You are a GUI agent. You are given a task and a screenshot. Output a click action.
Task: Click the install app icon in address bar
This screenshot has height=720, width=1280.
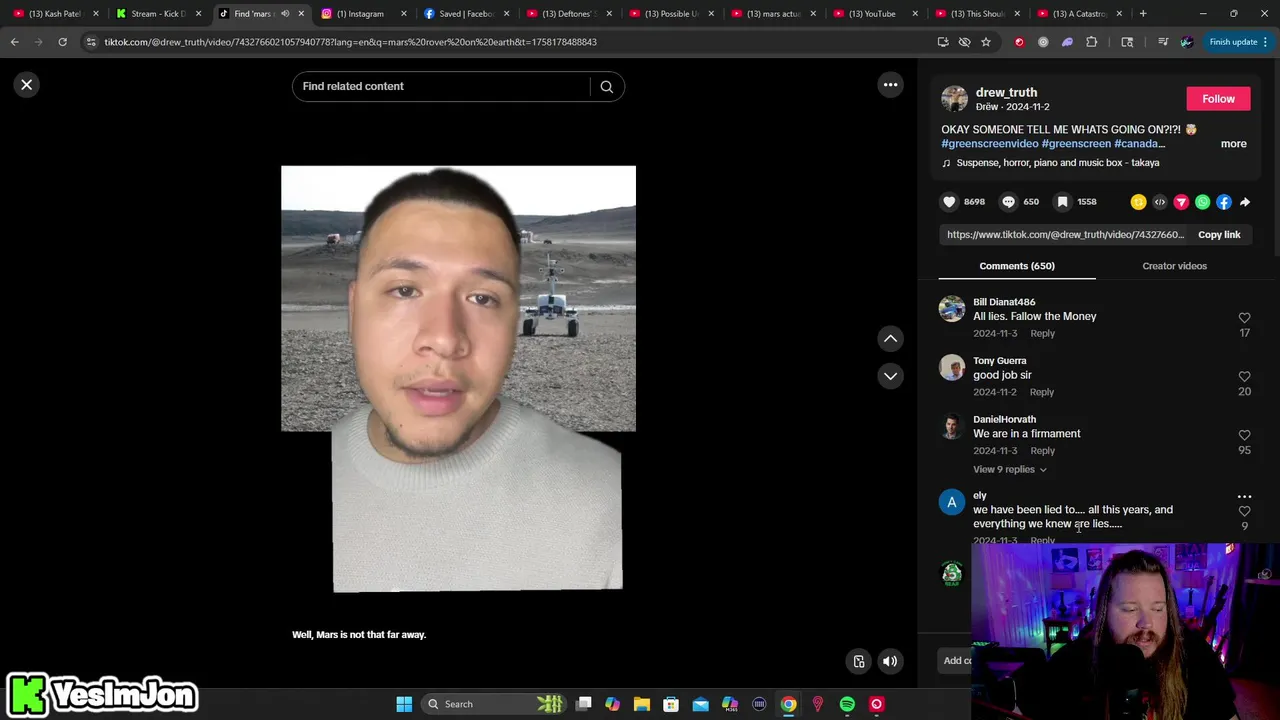pos(943,42)
